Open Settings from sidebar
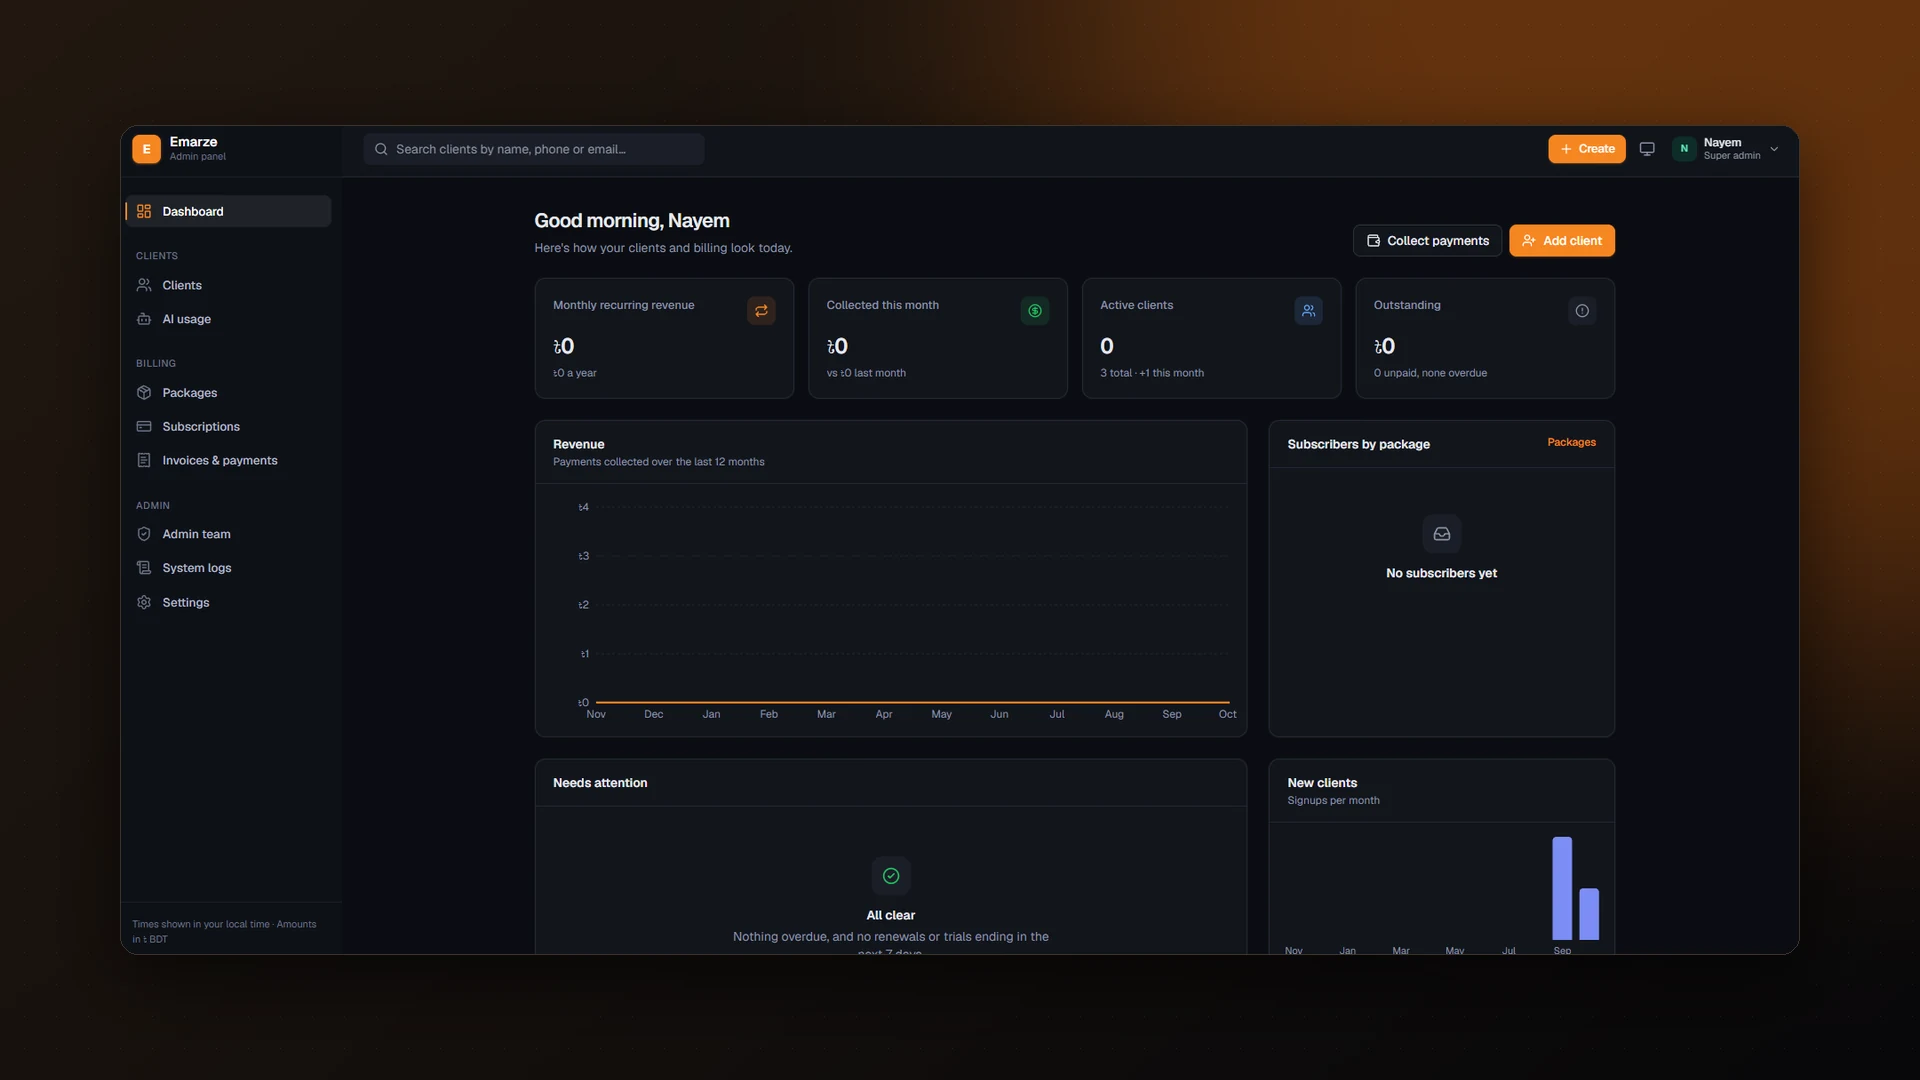This screenshot has width=1920, height=1080. pyautogui.click(x=228, y=602)
